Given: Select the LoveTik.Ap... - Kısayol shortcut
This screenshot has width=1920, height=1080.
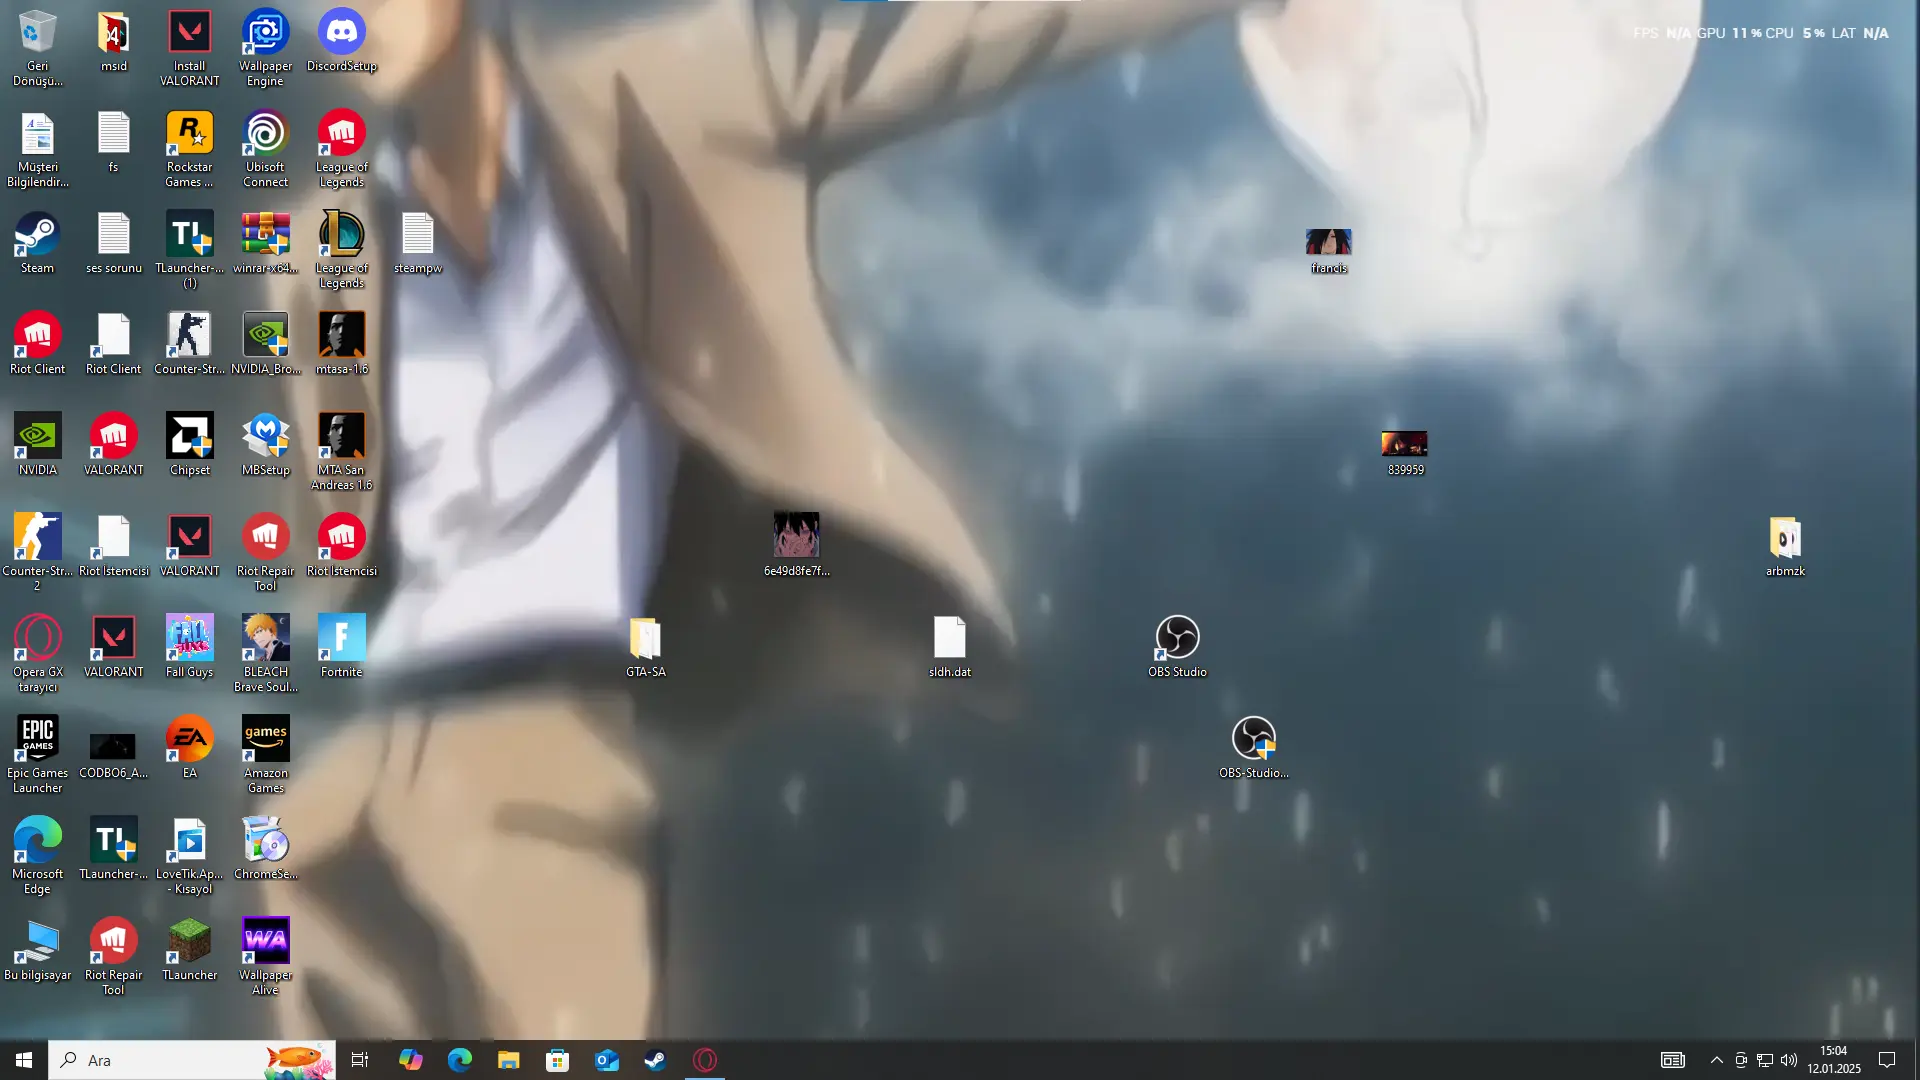Looking at the screenshot, I should (189, 856).
